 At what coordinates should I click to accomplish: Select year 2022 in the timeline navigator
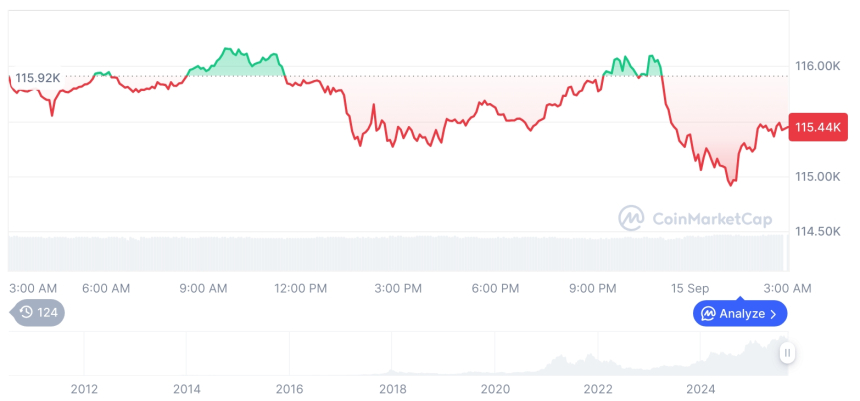pyautogui.click(x=598, y=388)
